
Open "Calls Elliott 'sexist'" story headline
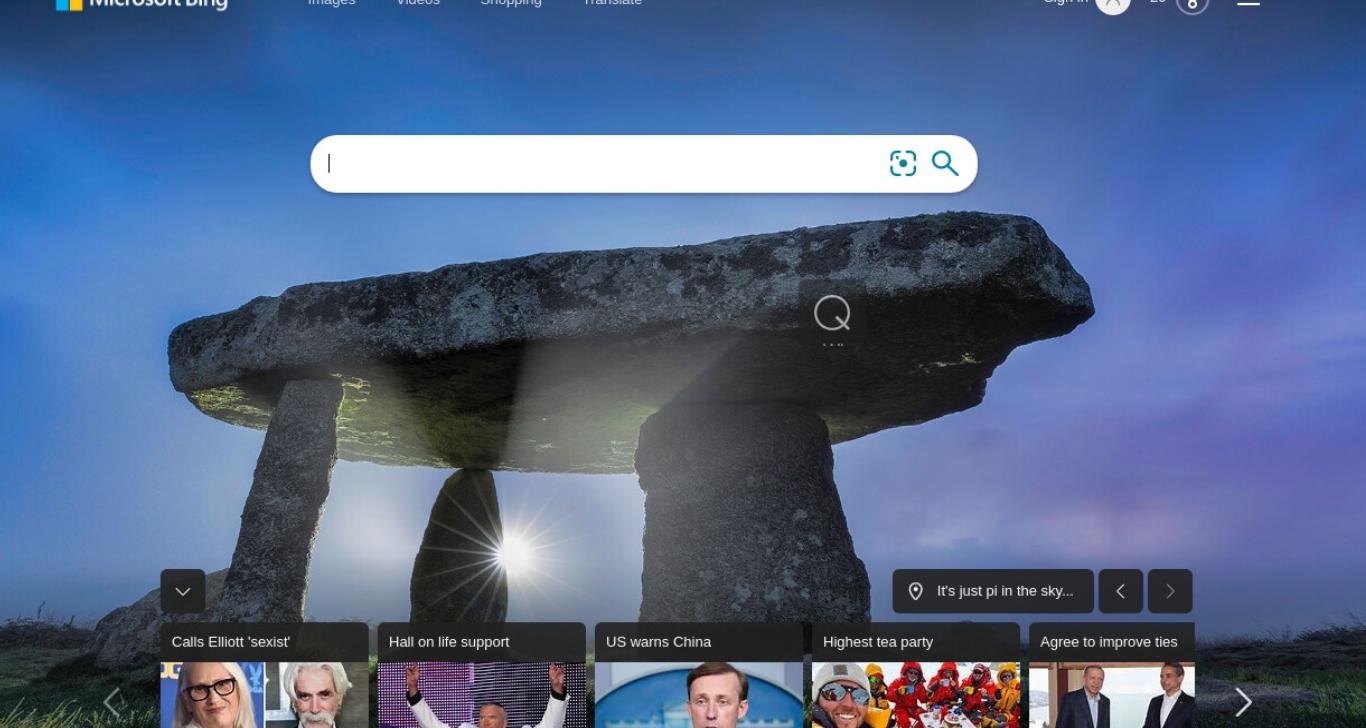click(x=231, y=642)
